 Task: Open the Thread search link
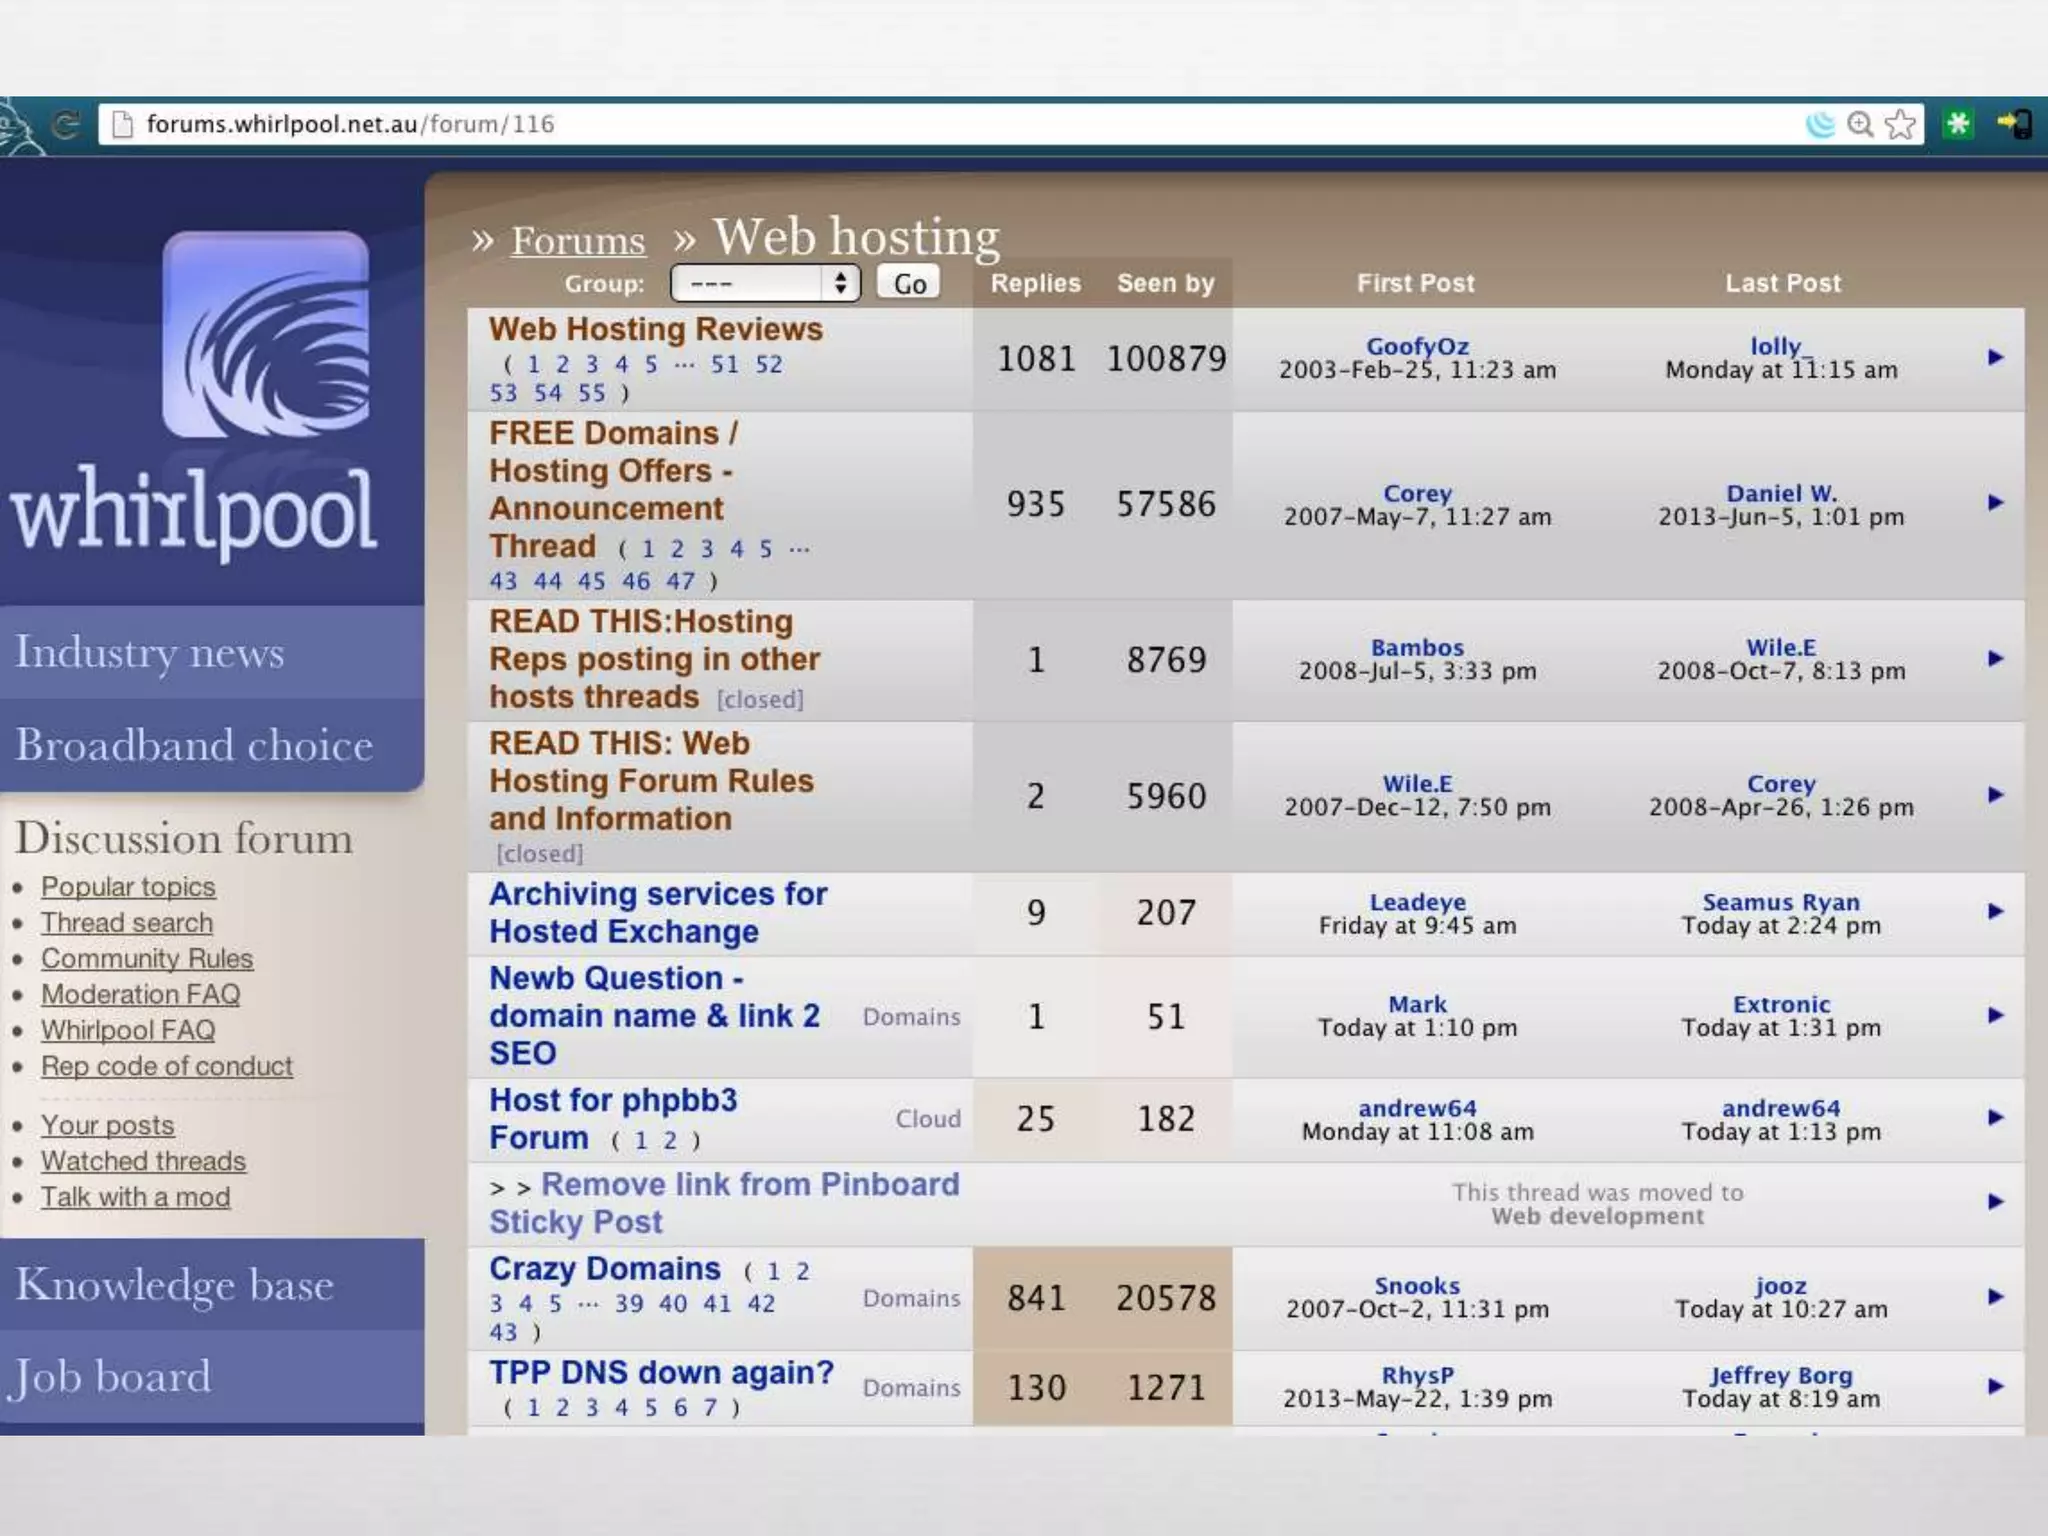coord(127,923)
